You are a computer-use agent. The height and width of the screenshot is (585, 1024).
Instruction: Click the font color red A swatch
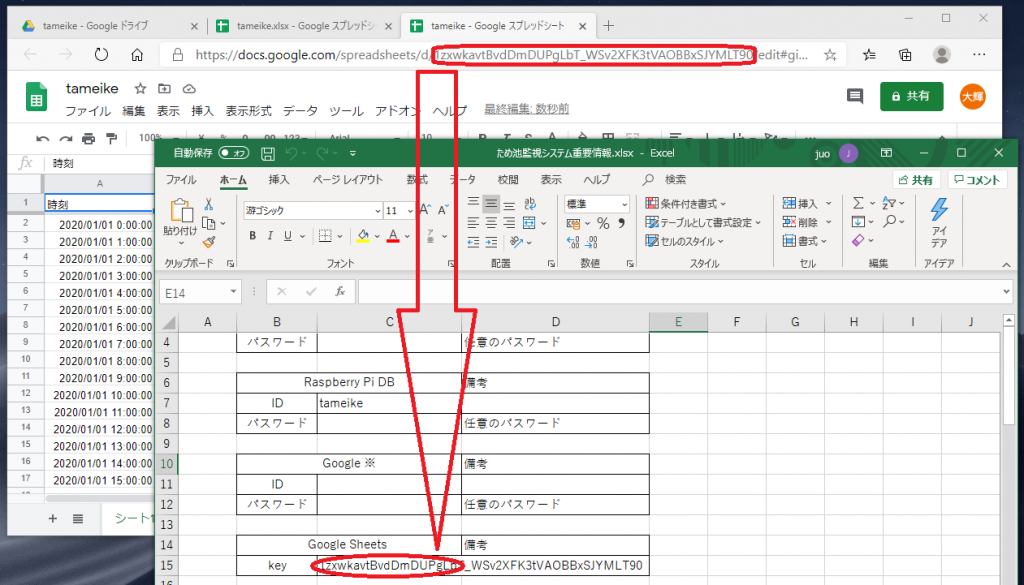[x=393, y=236]
